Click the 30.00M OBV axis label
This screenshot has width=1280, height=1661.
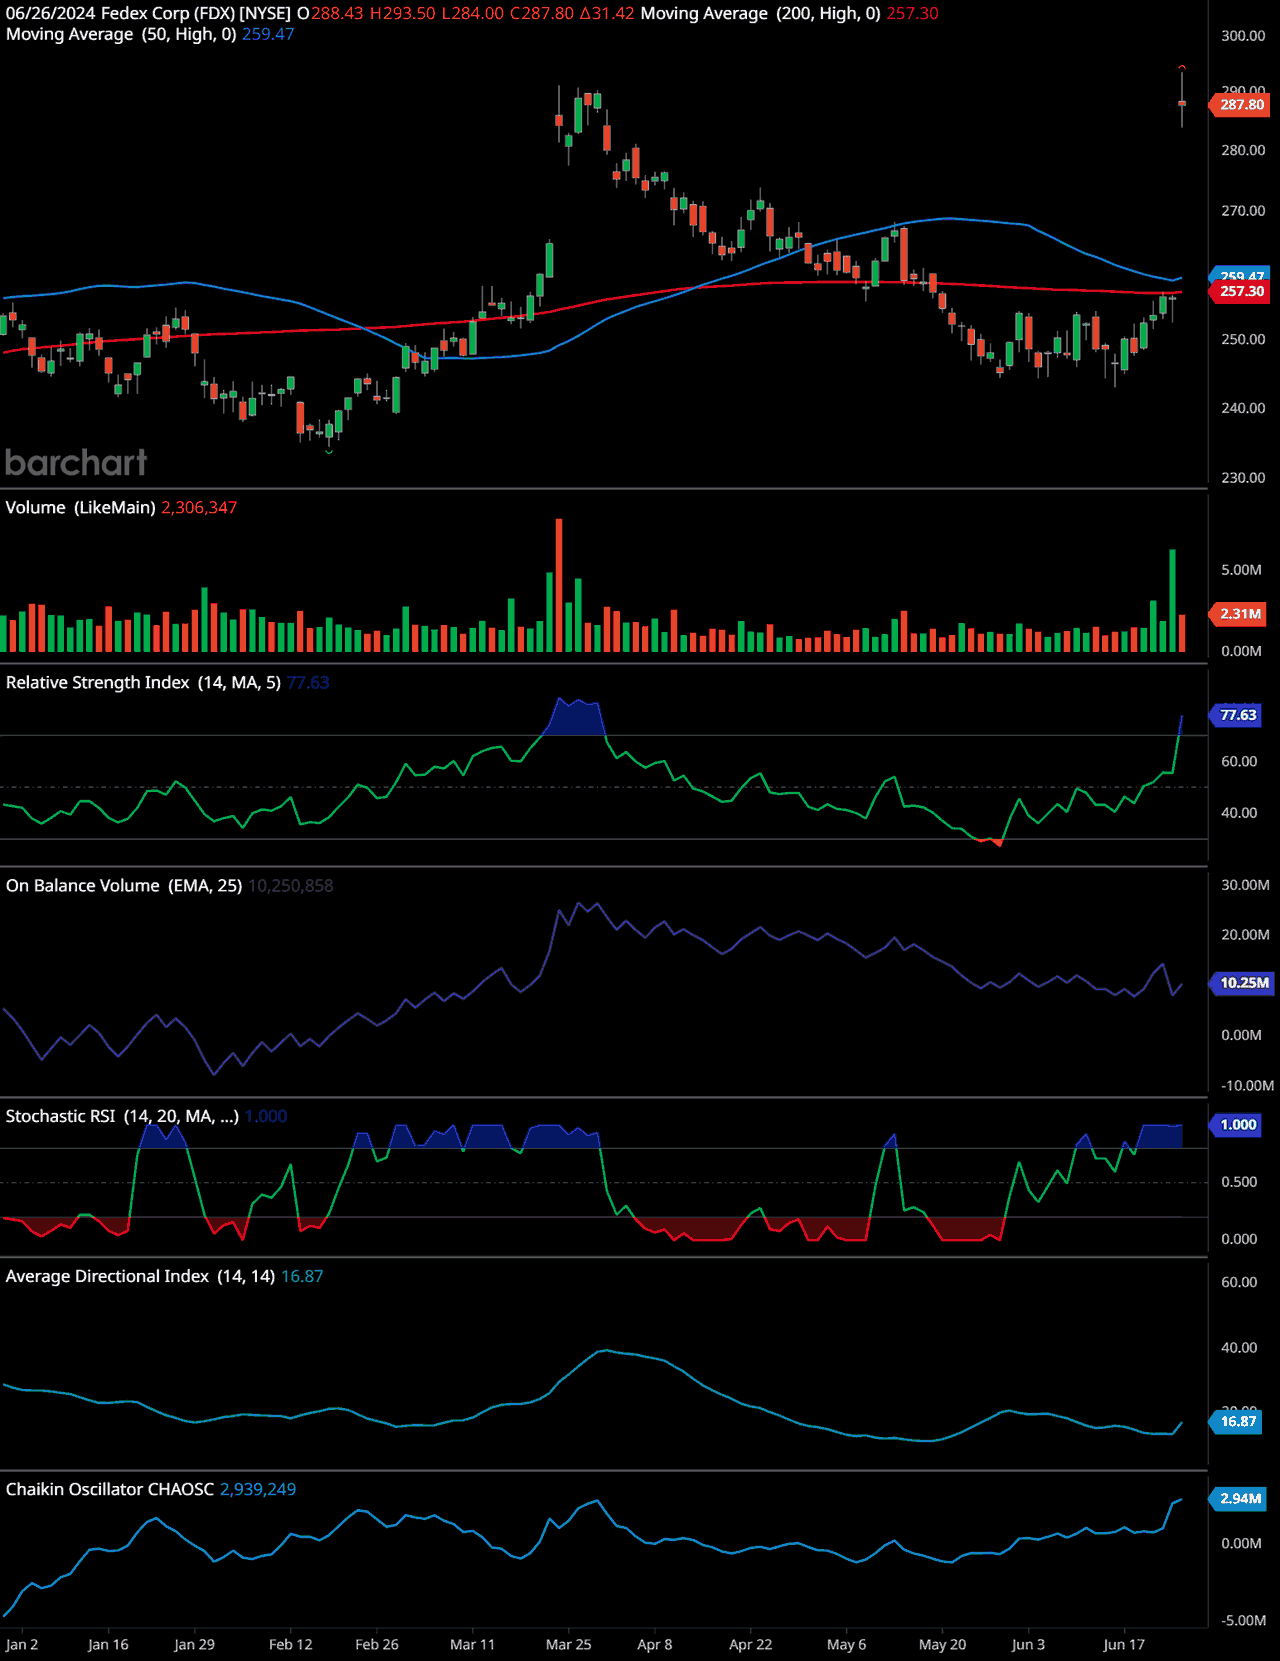tap(1245, 885)
